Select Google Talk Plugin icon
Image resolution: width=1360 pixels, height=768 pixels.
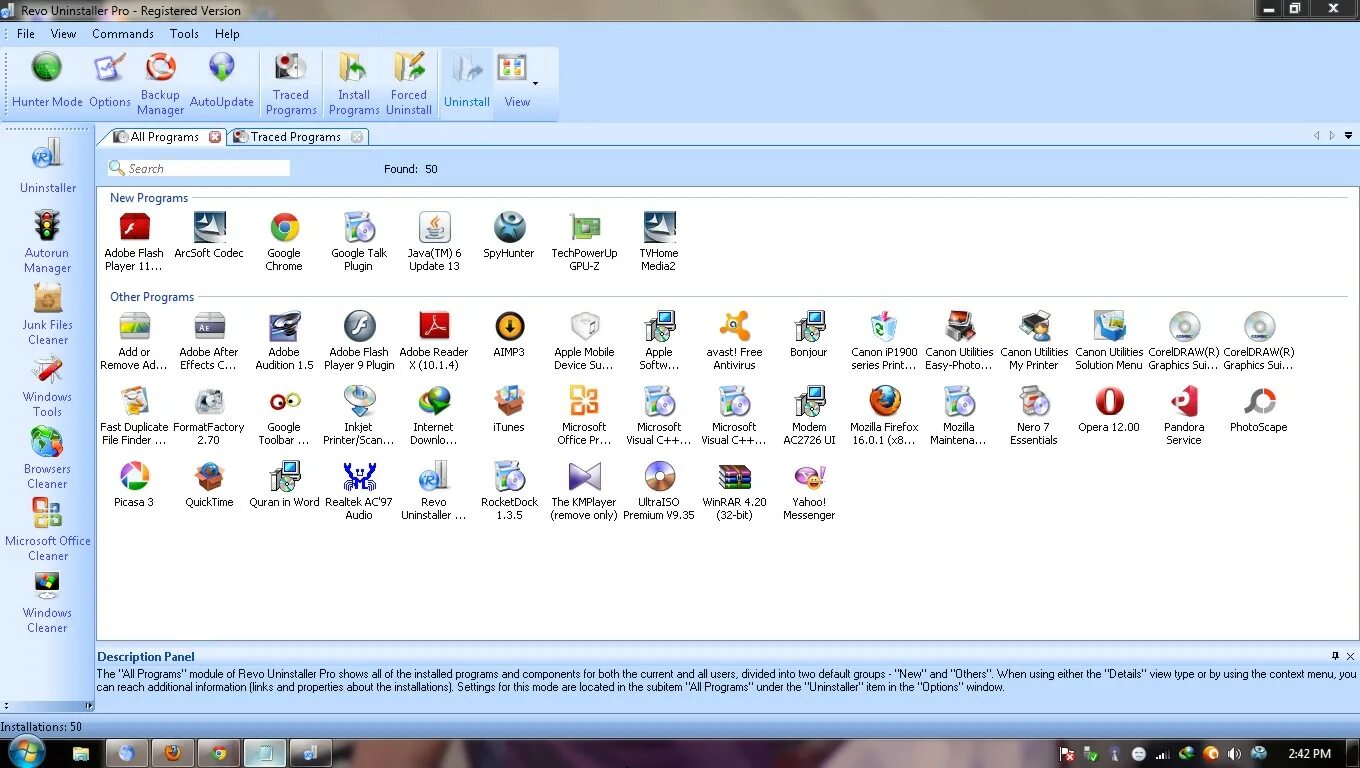tap(359, 241)
